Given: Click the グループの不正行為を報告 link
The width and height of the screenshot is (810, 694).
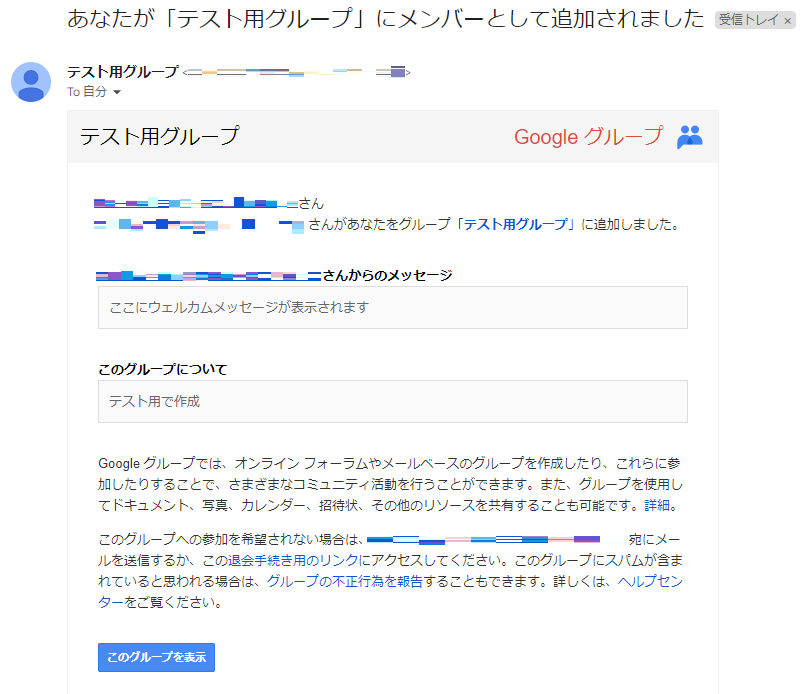Looking at the screenshot, I should pyautogui.click(x=330, y=581).
